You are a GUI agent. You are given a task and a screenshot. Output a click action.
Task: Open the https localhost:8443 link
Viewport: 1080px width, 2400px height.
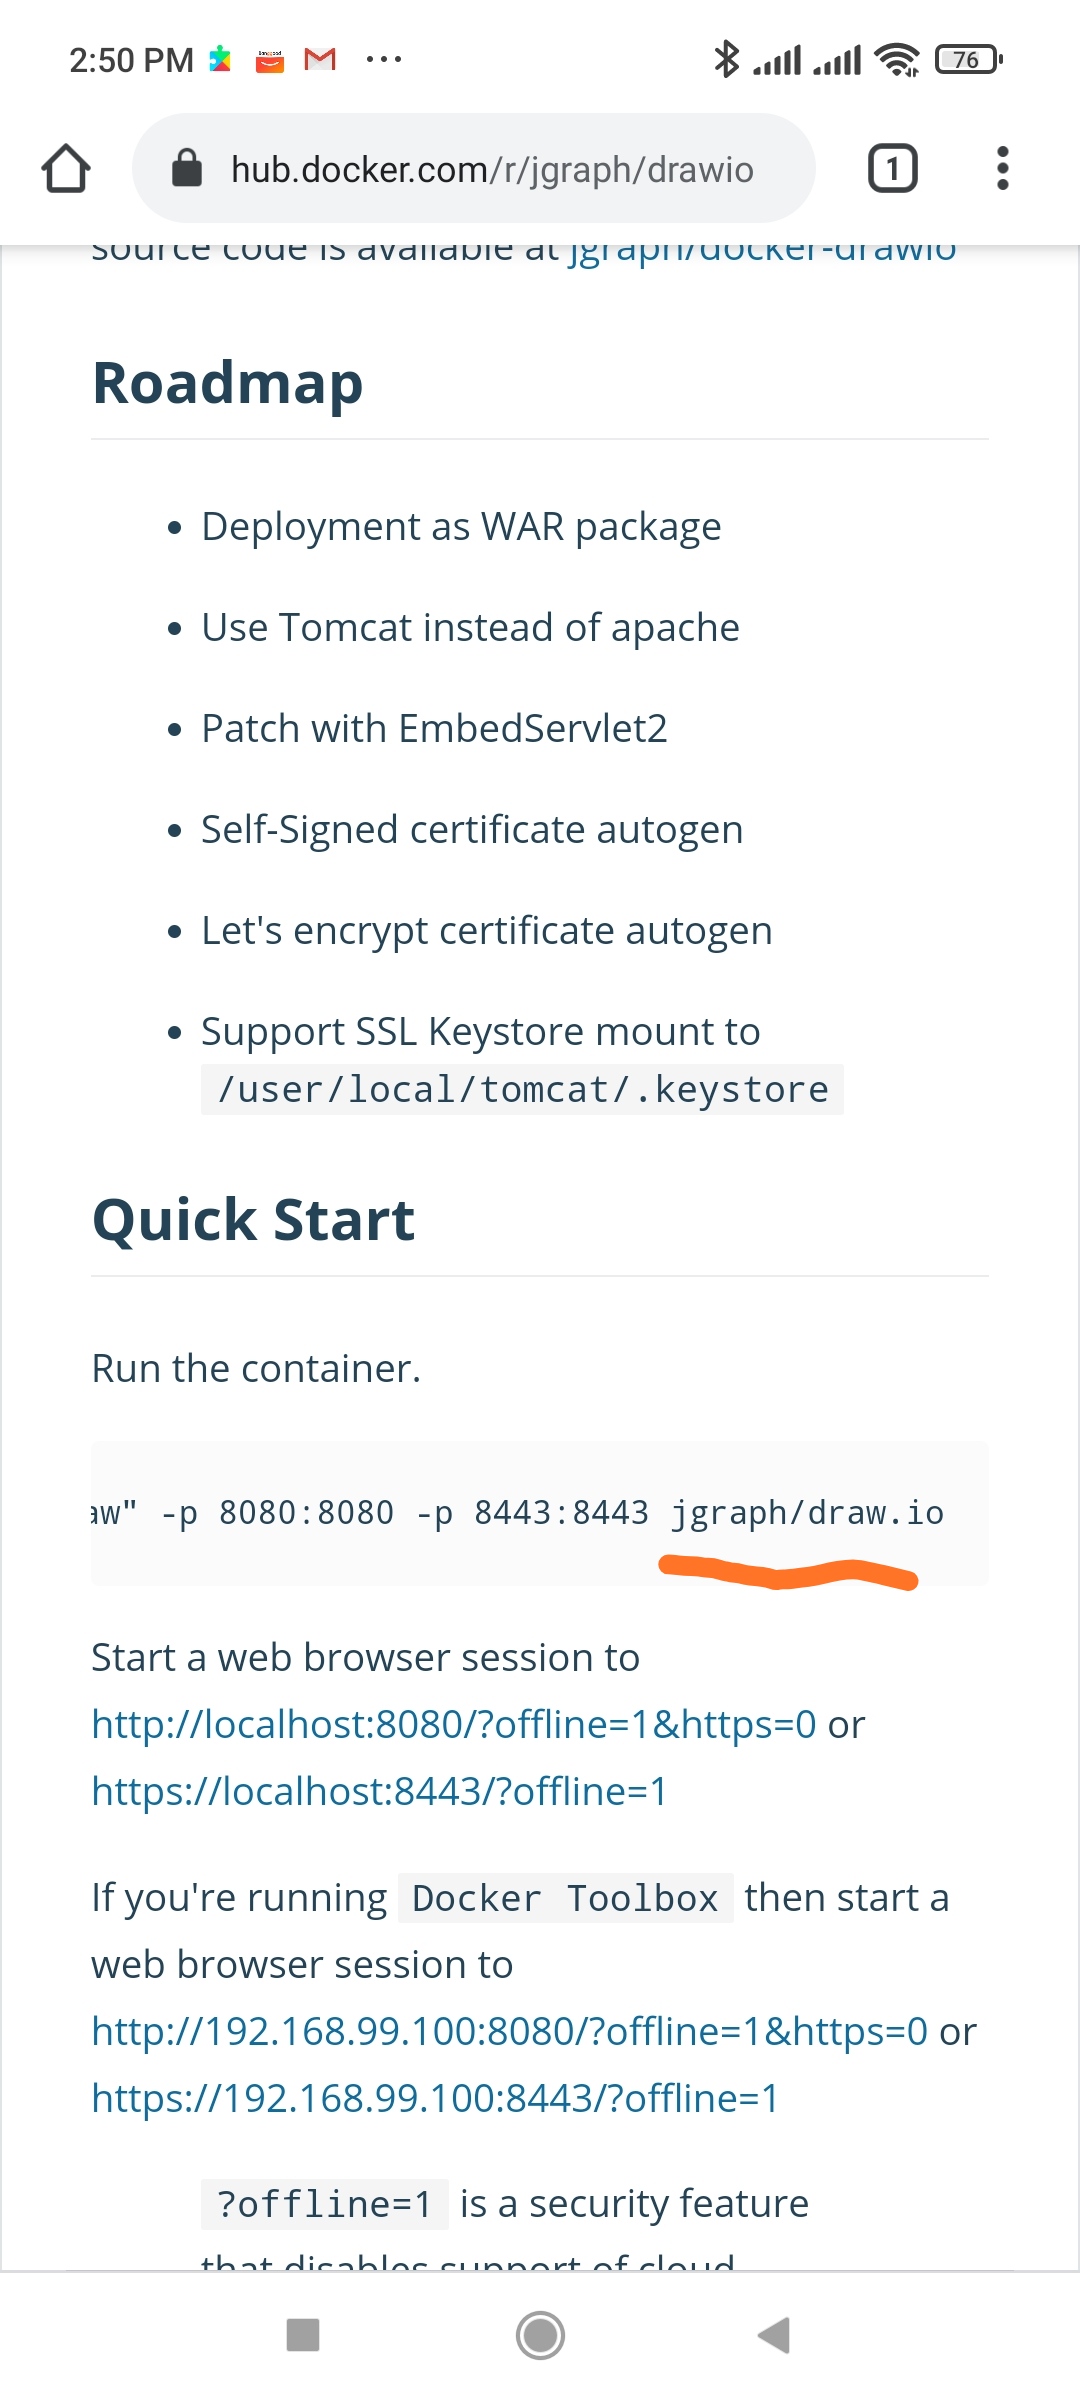381,1792
